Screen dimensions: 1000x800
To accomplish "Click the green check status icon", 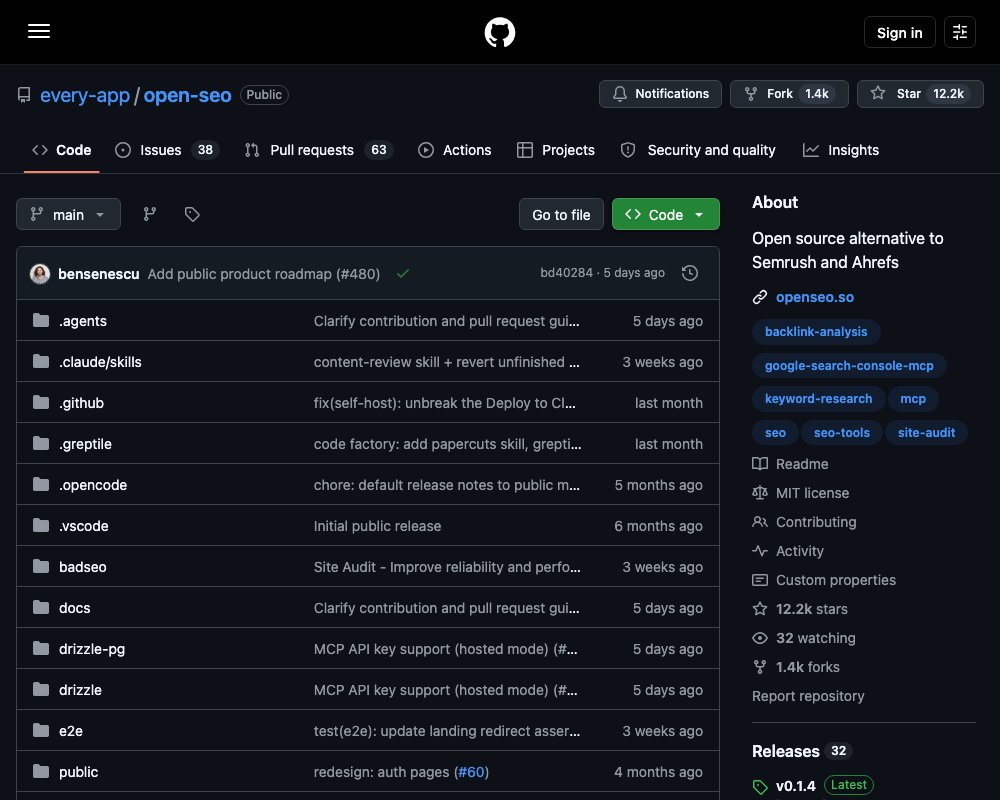I will click(402, 274).
